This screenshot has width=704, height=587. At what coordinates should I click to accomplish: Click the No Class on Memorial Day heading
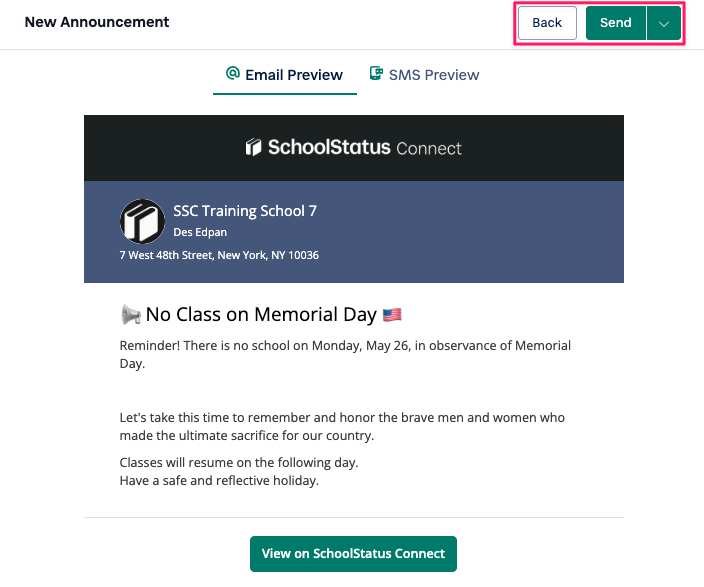point(261,314)
